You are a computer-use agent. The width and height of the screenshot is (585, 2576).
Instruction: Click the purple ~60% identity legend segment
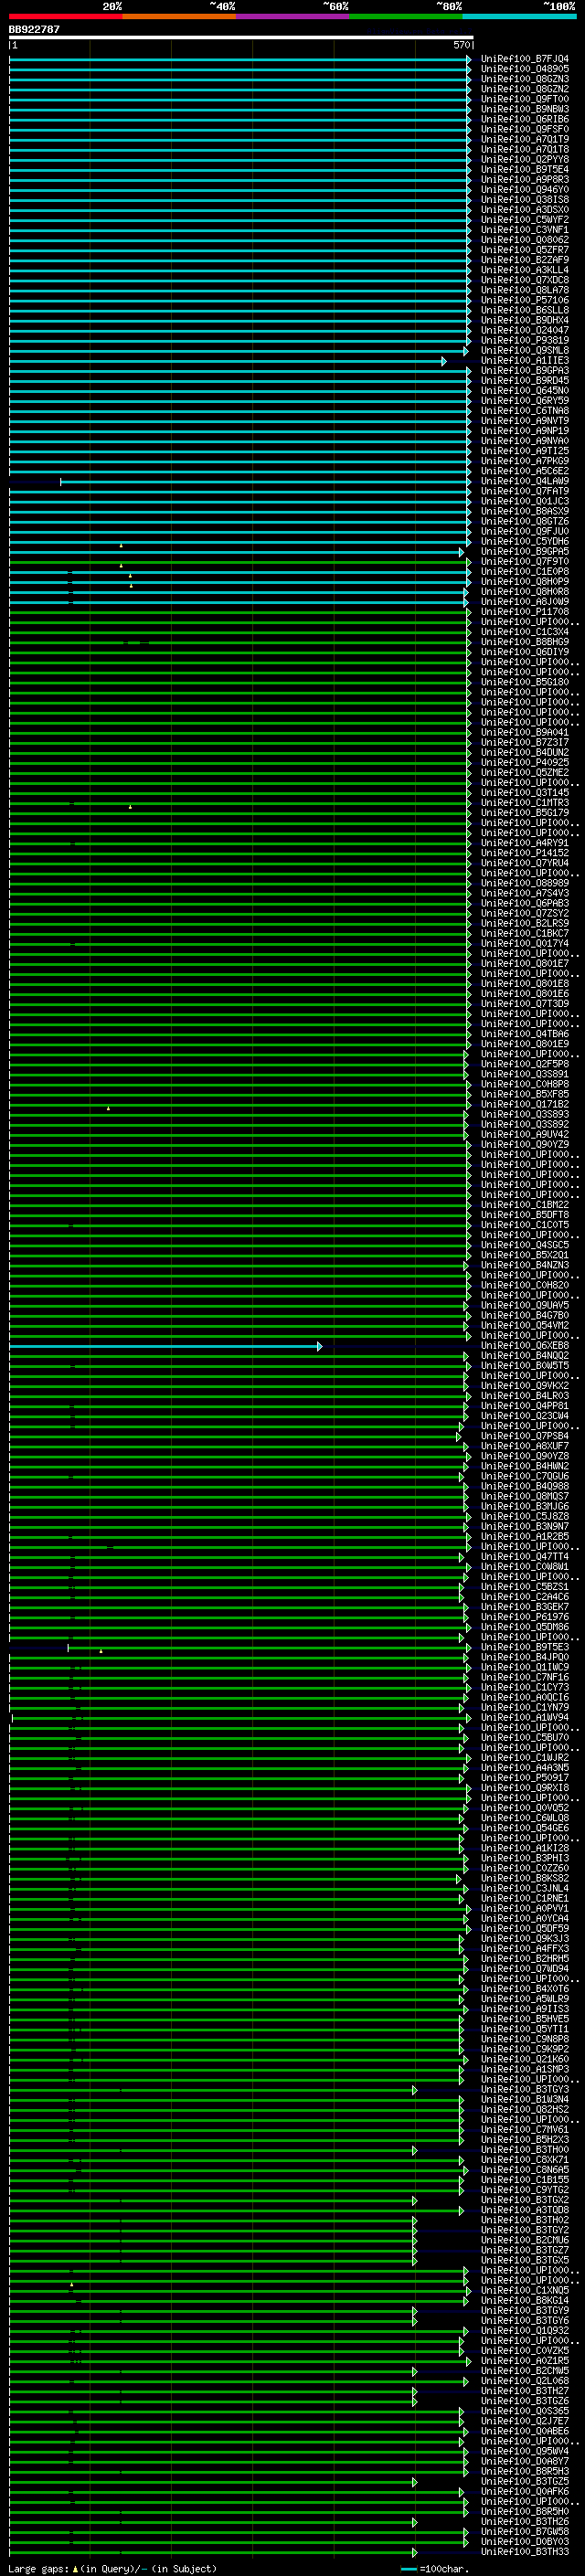coord(292,16)
